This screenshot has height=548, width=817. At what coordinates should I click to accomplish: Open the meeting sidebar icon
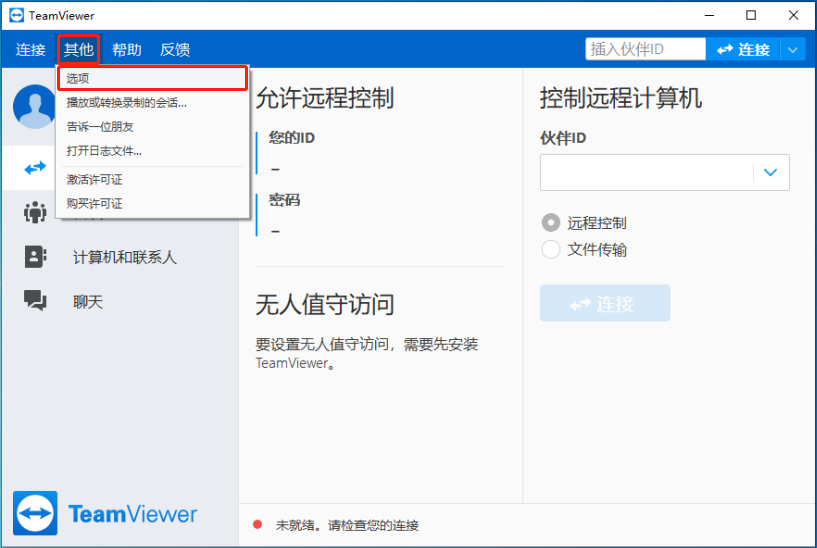click(35, 212)
